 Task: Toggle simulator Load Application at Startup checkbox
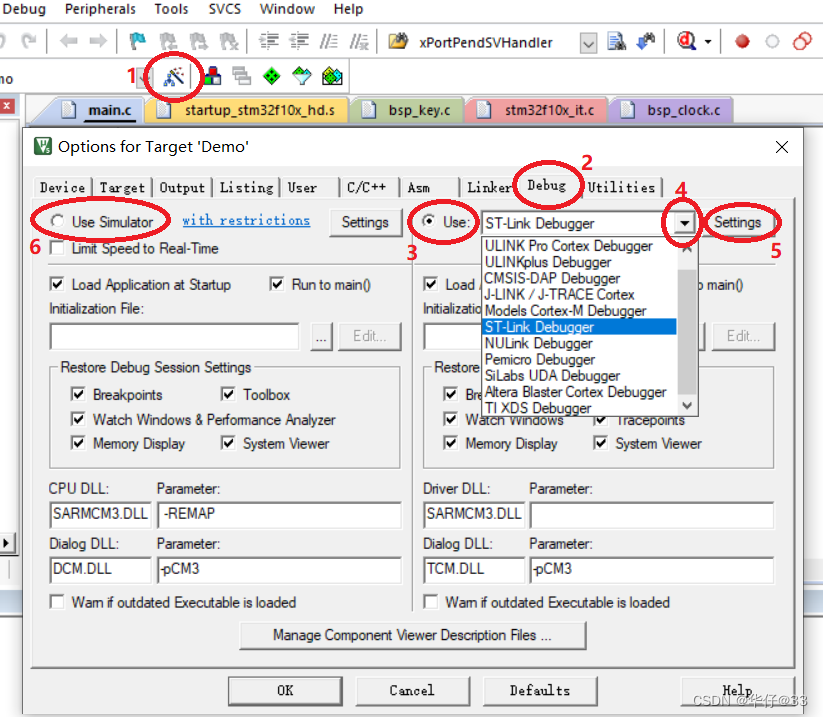pyautogui.click(x=57, y=284)
